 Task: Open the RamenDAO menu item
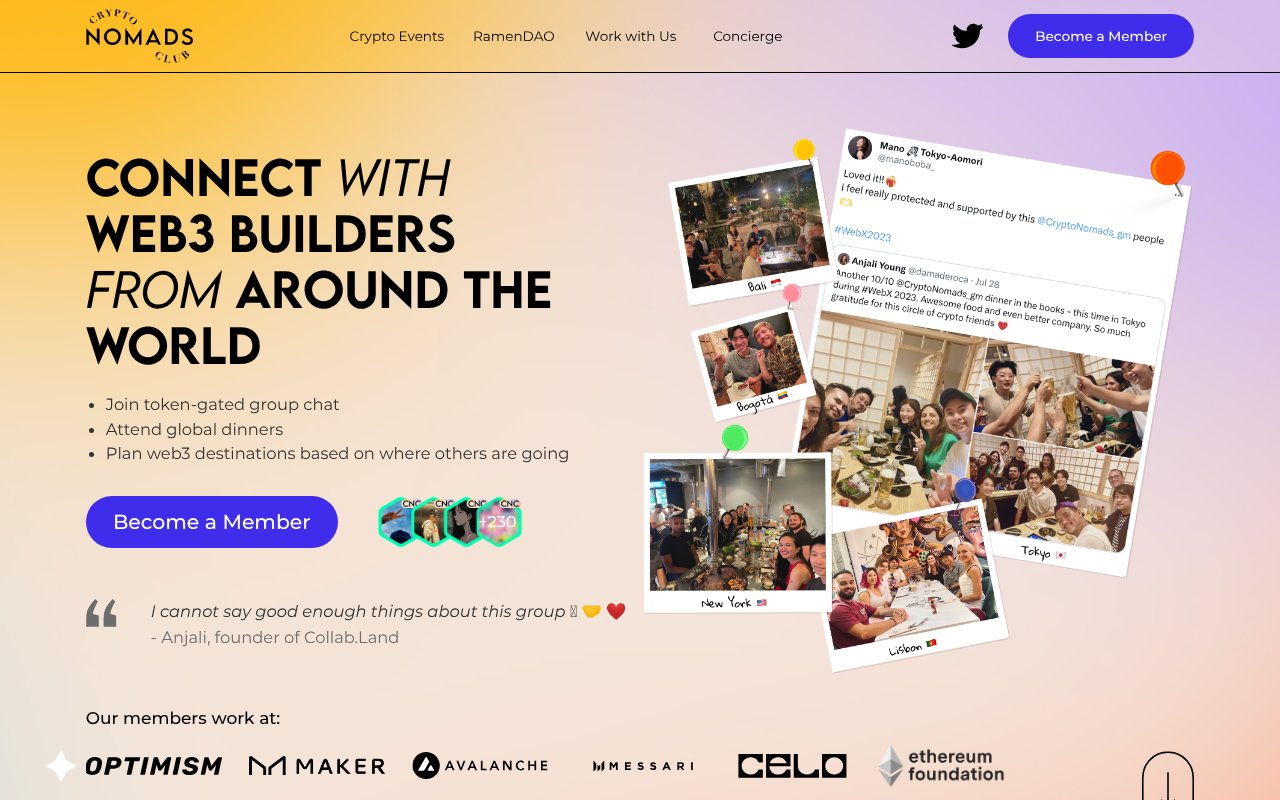pos(514,36)
